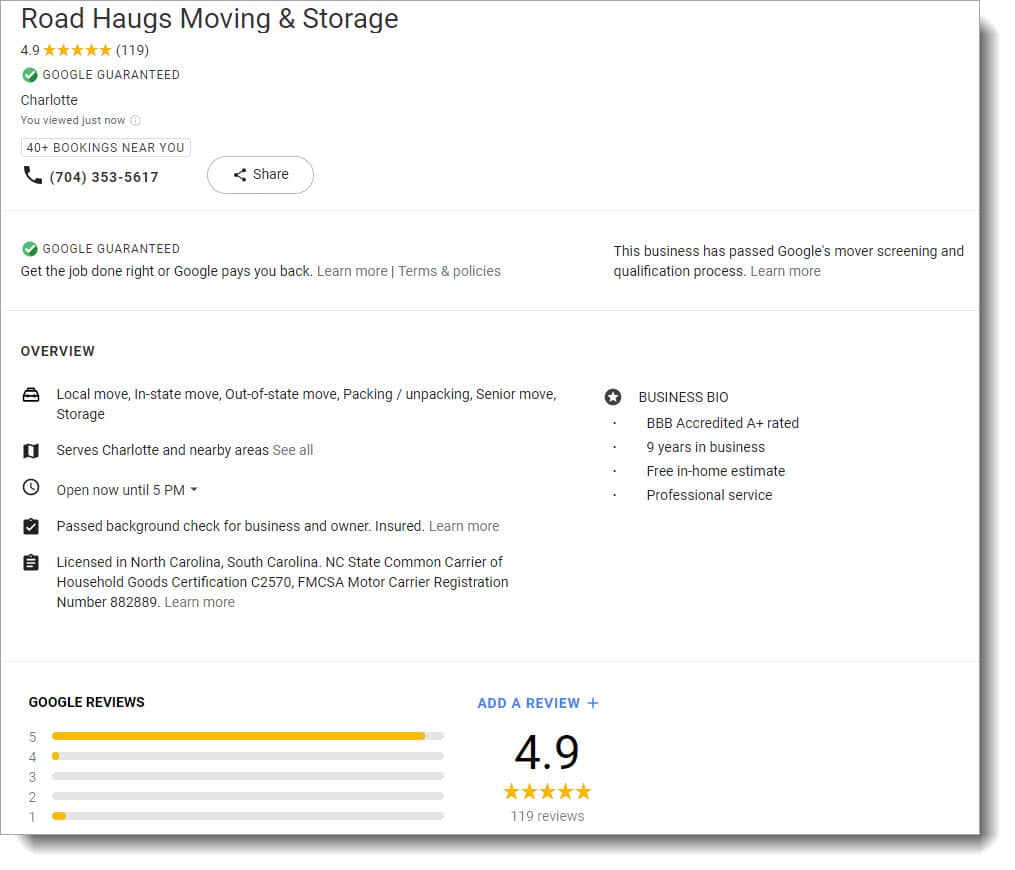Call the number (704) 353-5617

[x=104, y=177]
